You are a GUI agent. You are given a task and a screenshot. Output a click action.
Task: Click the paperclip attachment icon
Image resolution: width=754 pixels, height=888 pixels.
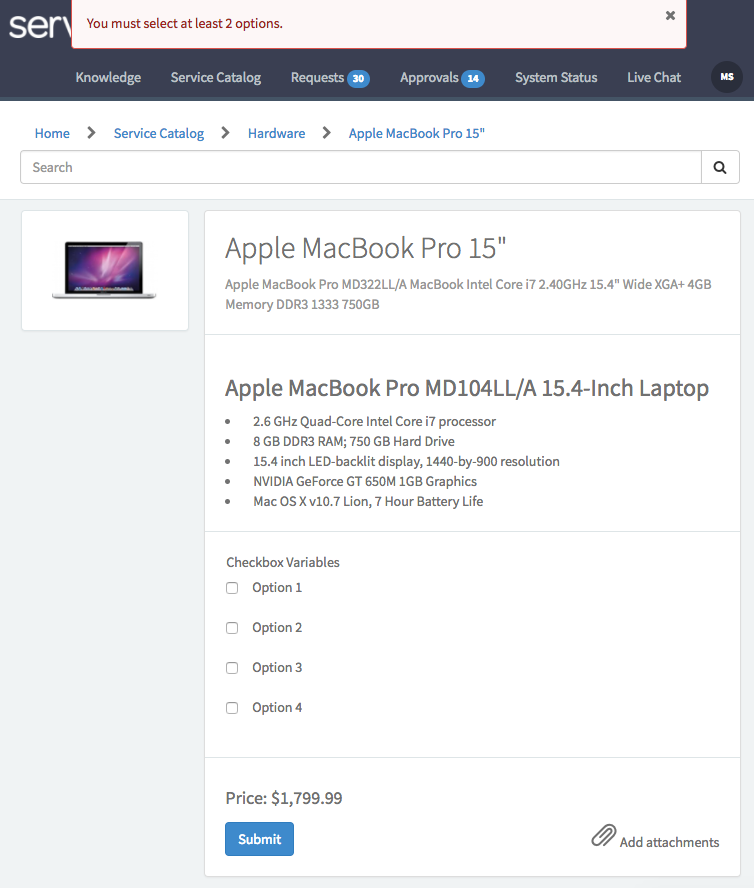tap(603, 836)
